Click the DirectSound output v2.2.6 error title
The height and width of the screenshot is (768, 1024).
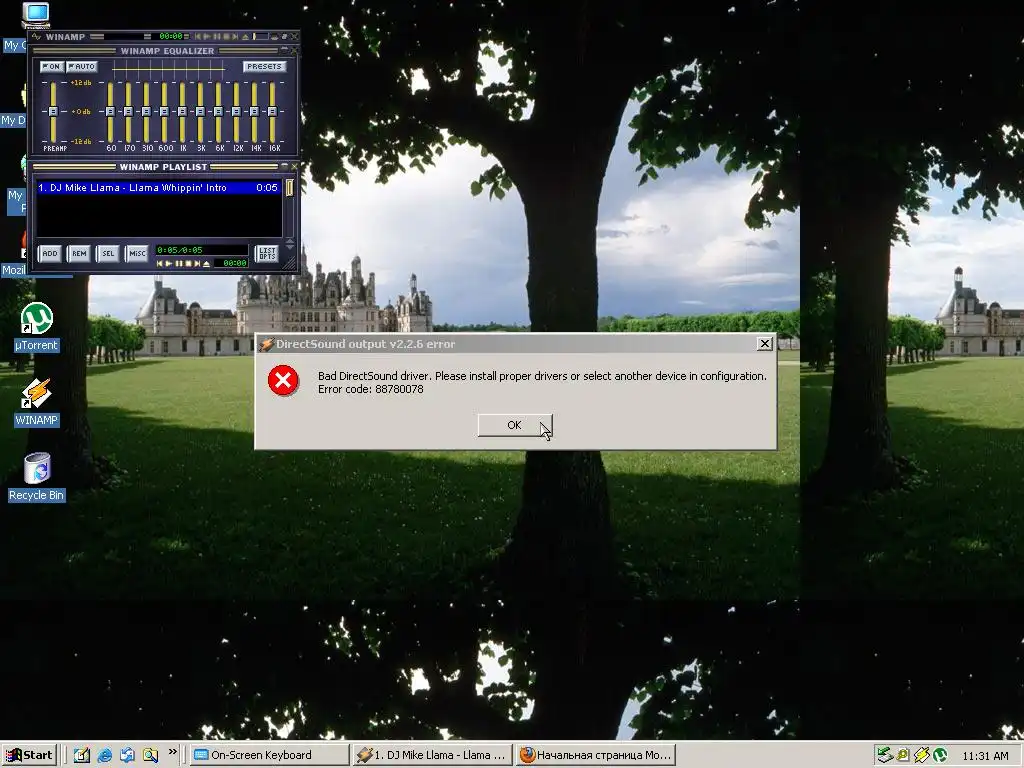[365, 344]
